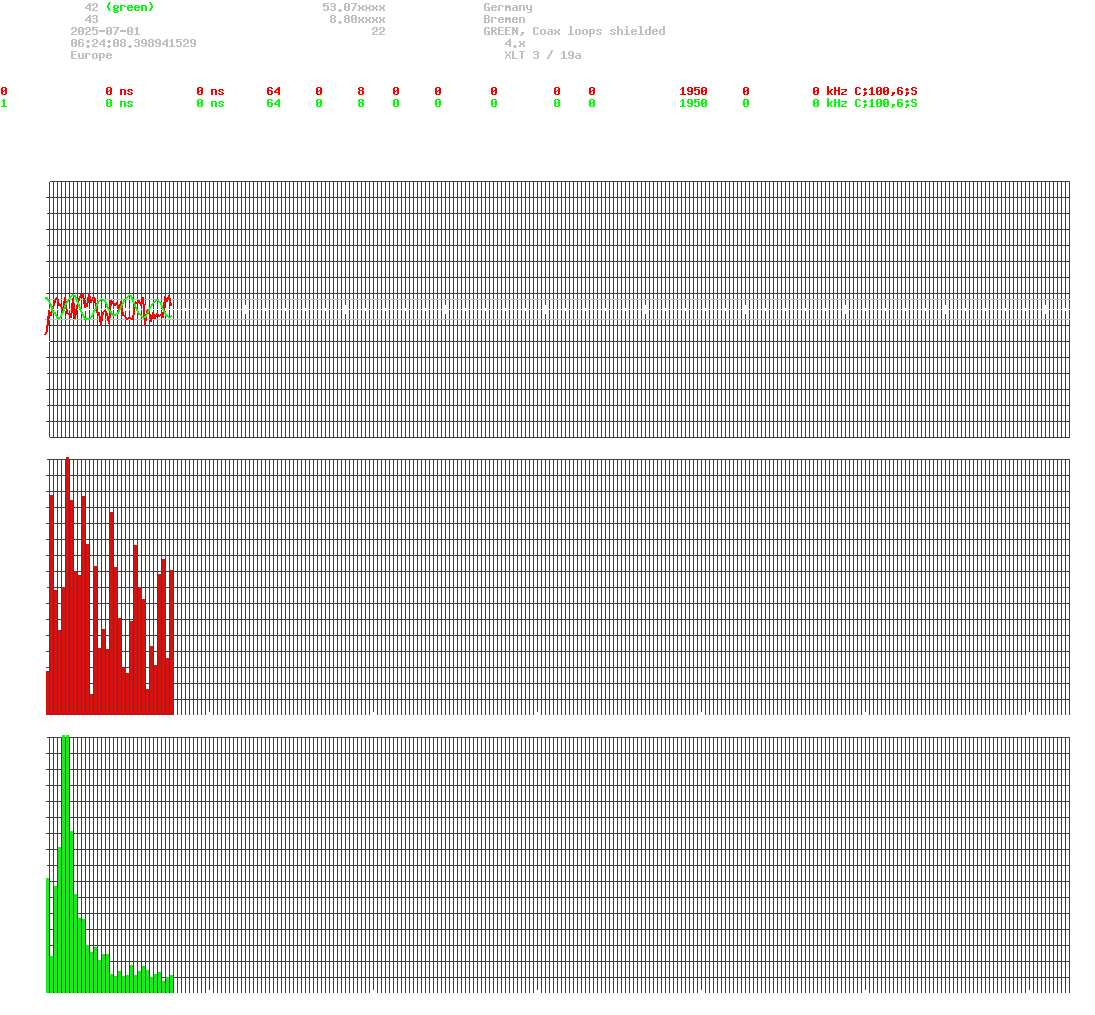Select the red '1950' value
1095x1015 pixels.
point(693,91)
